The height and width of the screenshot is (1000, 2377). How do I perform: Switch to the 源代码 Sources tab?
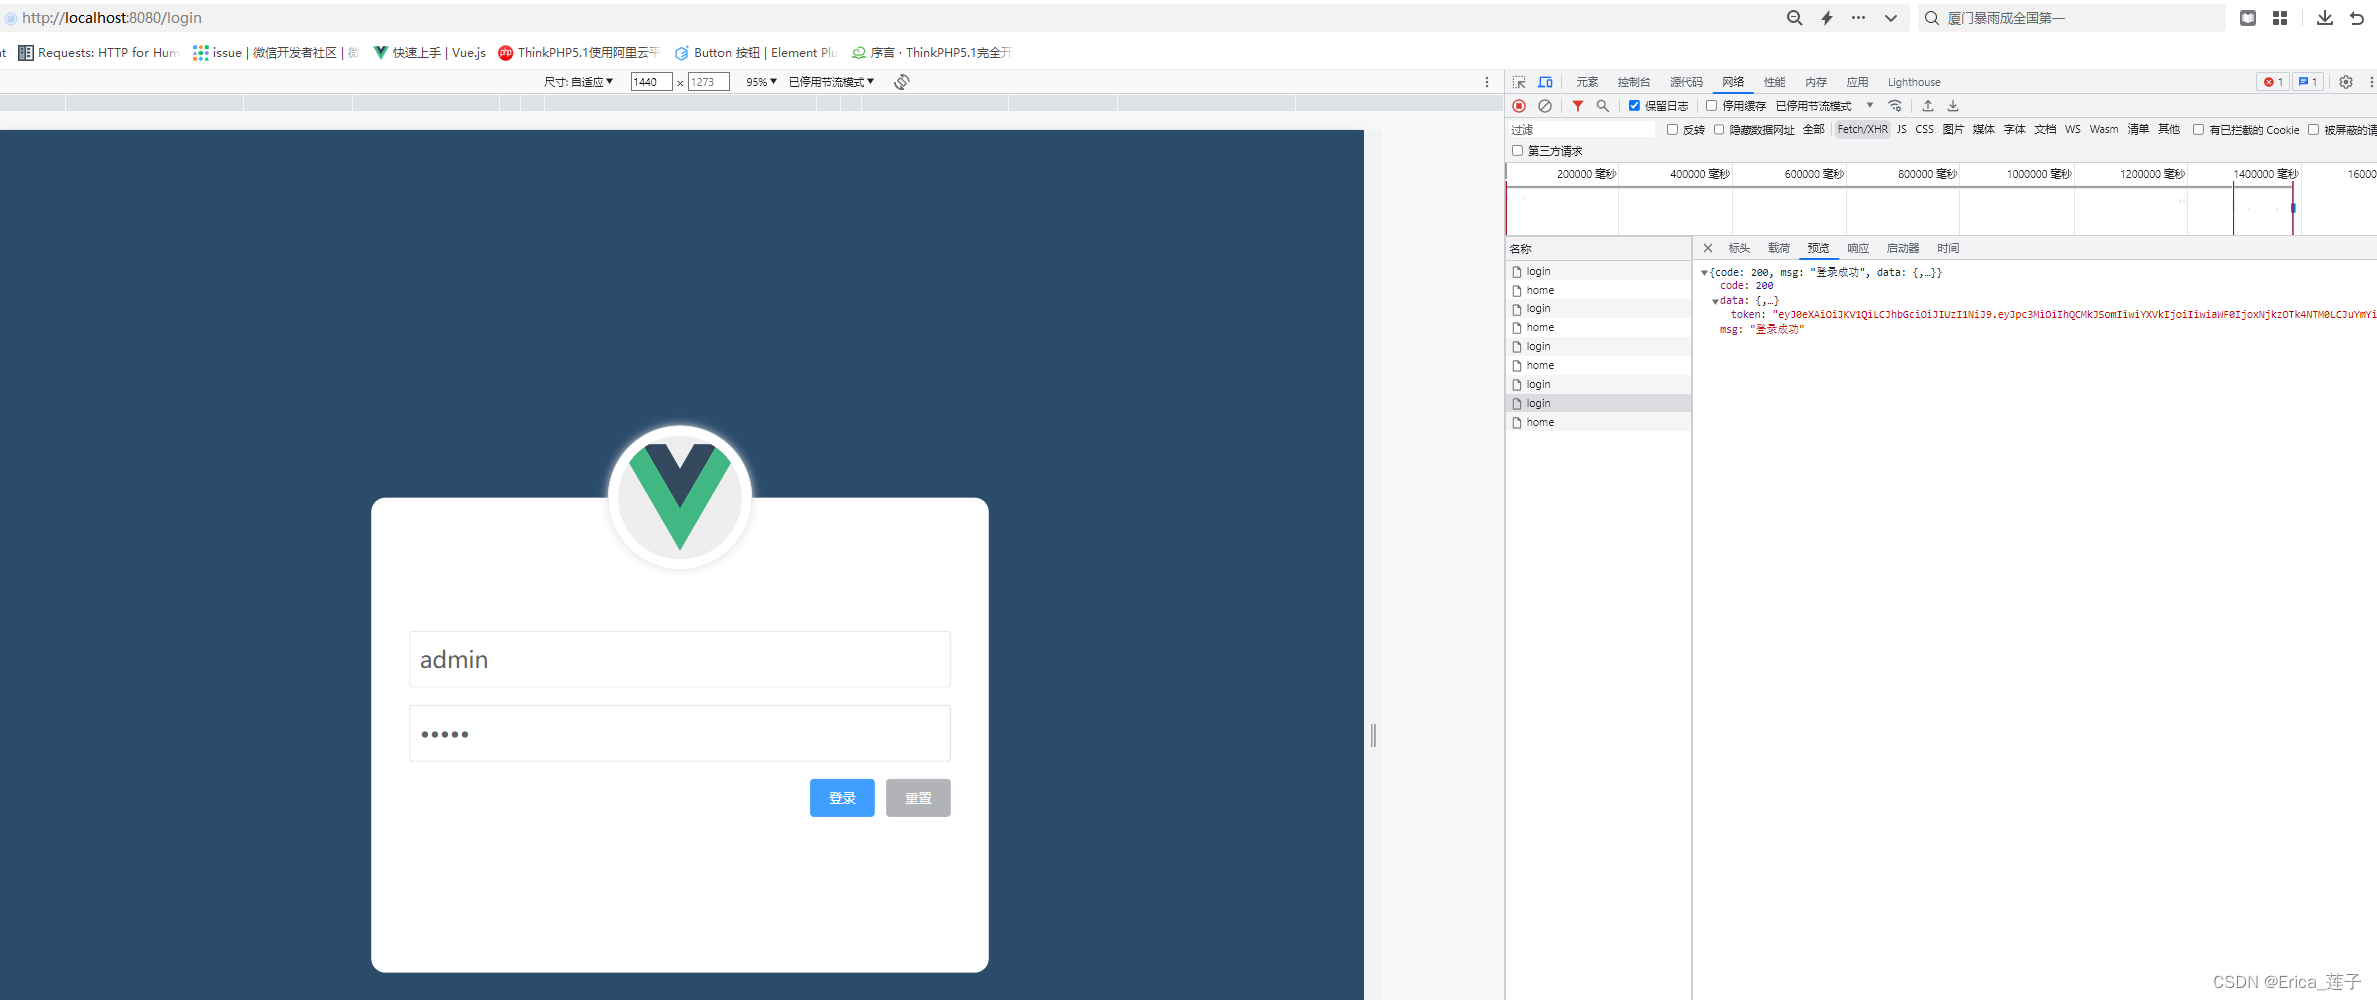pos(1686,82)
